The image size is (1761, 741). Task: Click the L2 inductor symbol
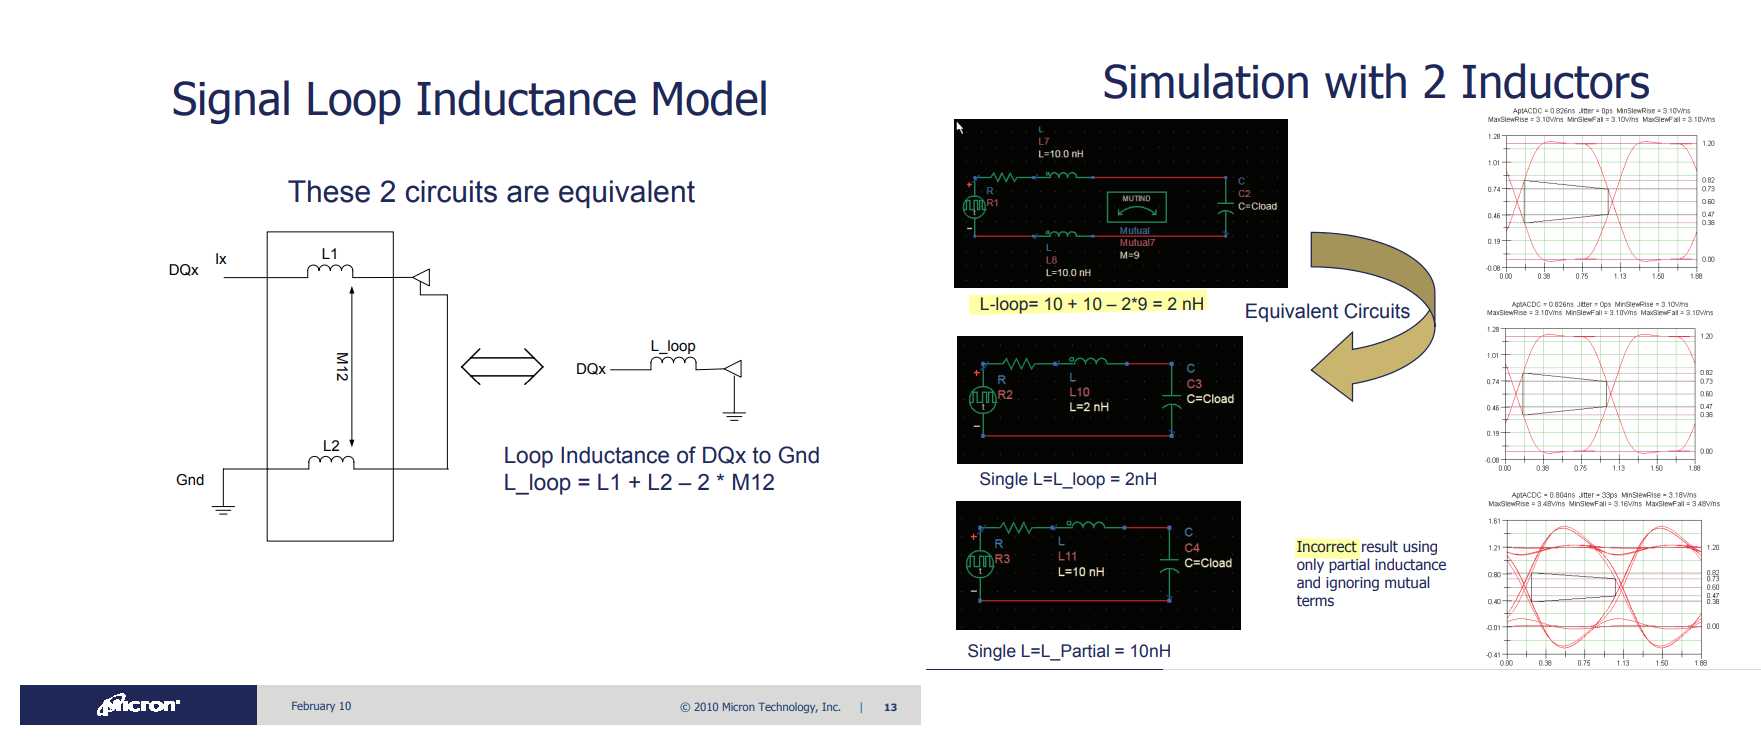pos(331,461)
